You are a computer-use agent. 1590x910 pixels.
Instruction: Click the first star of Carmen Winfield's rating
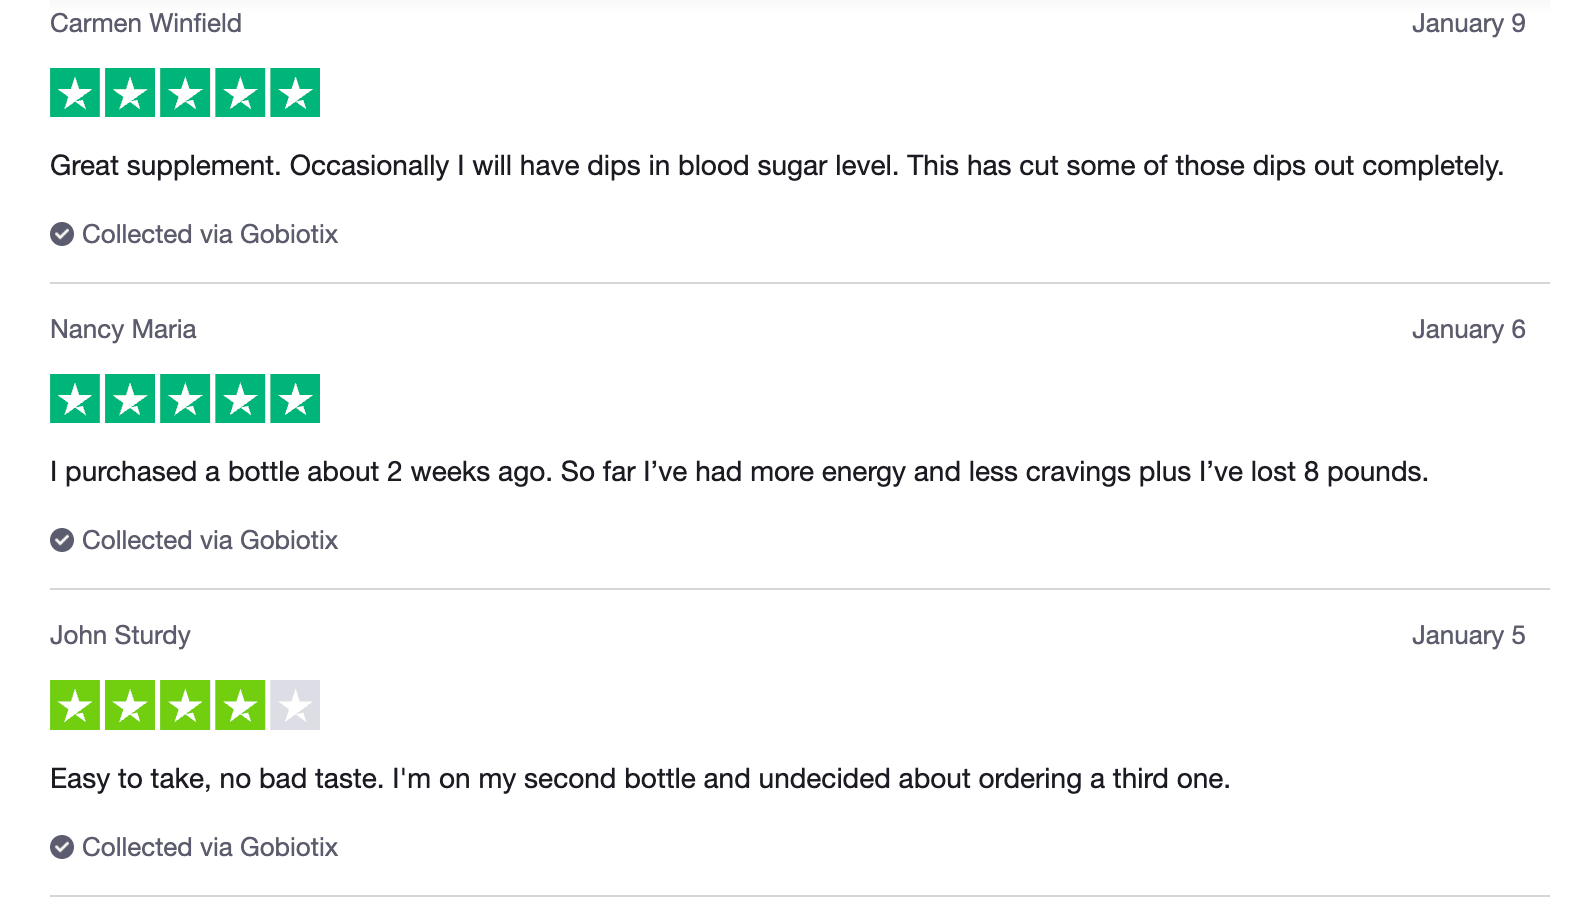coord(75,93)
